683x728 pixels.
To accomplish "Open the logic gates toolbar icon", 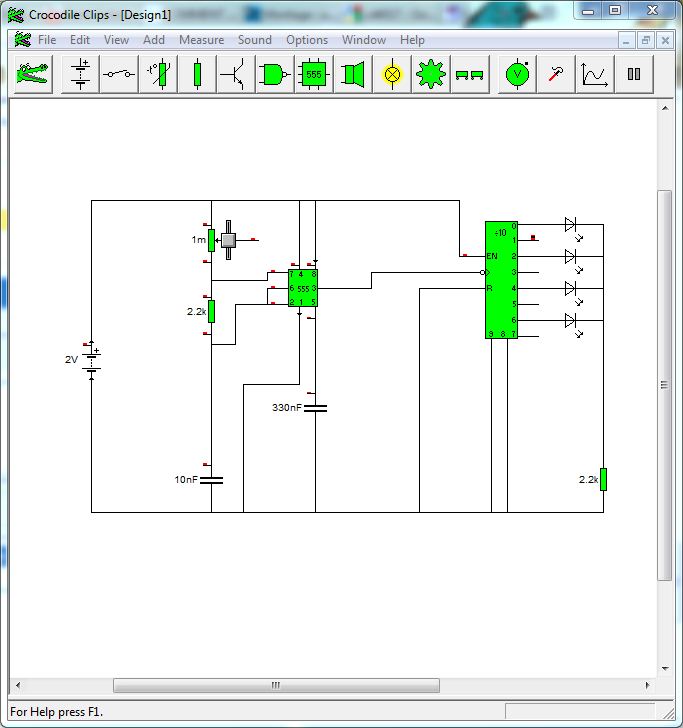I will [x=275, y=74].
